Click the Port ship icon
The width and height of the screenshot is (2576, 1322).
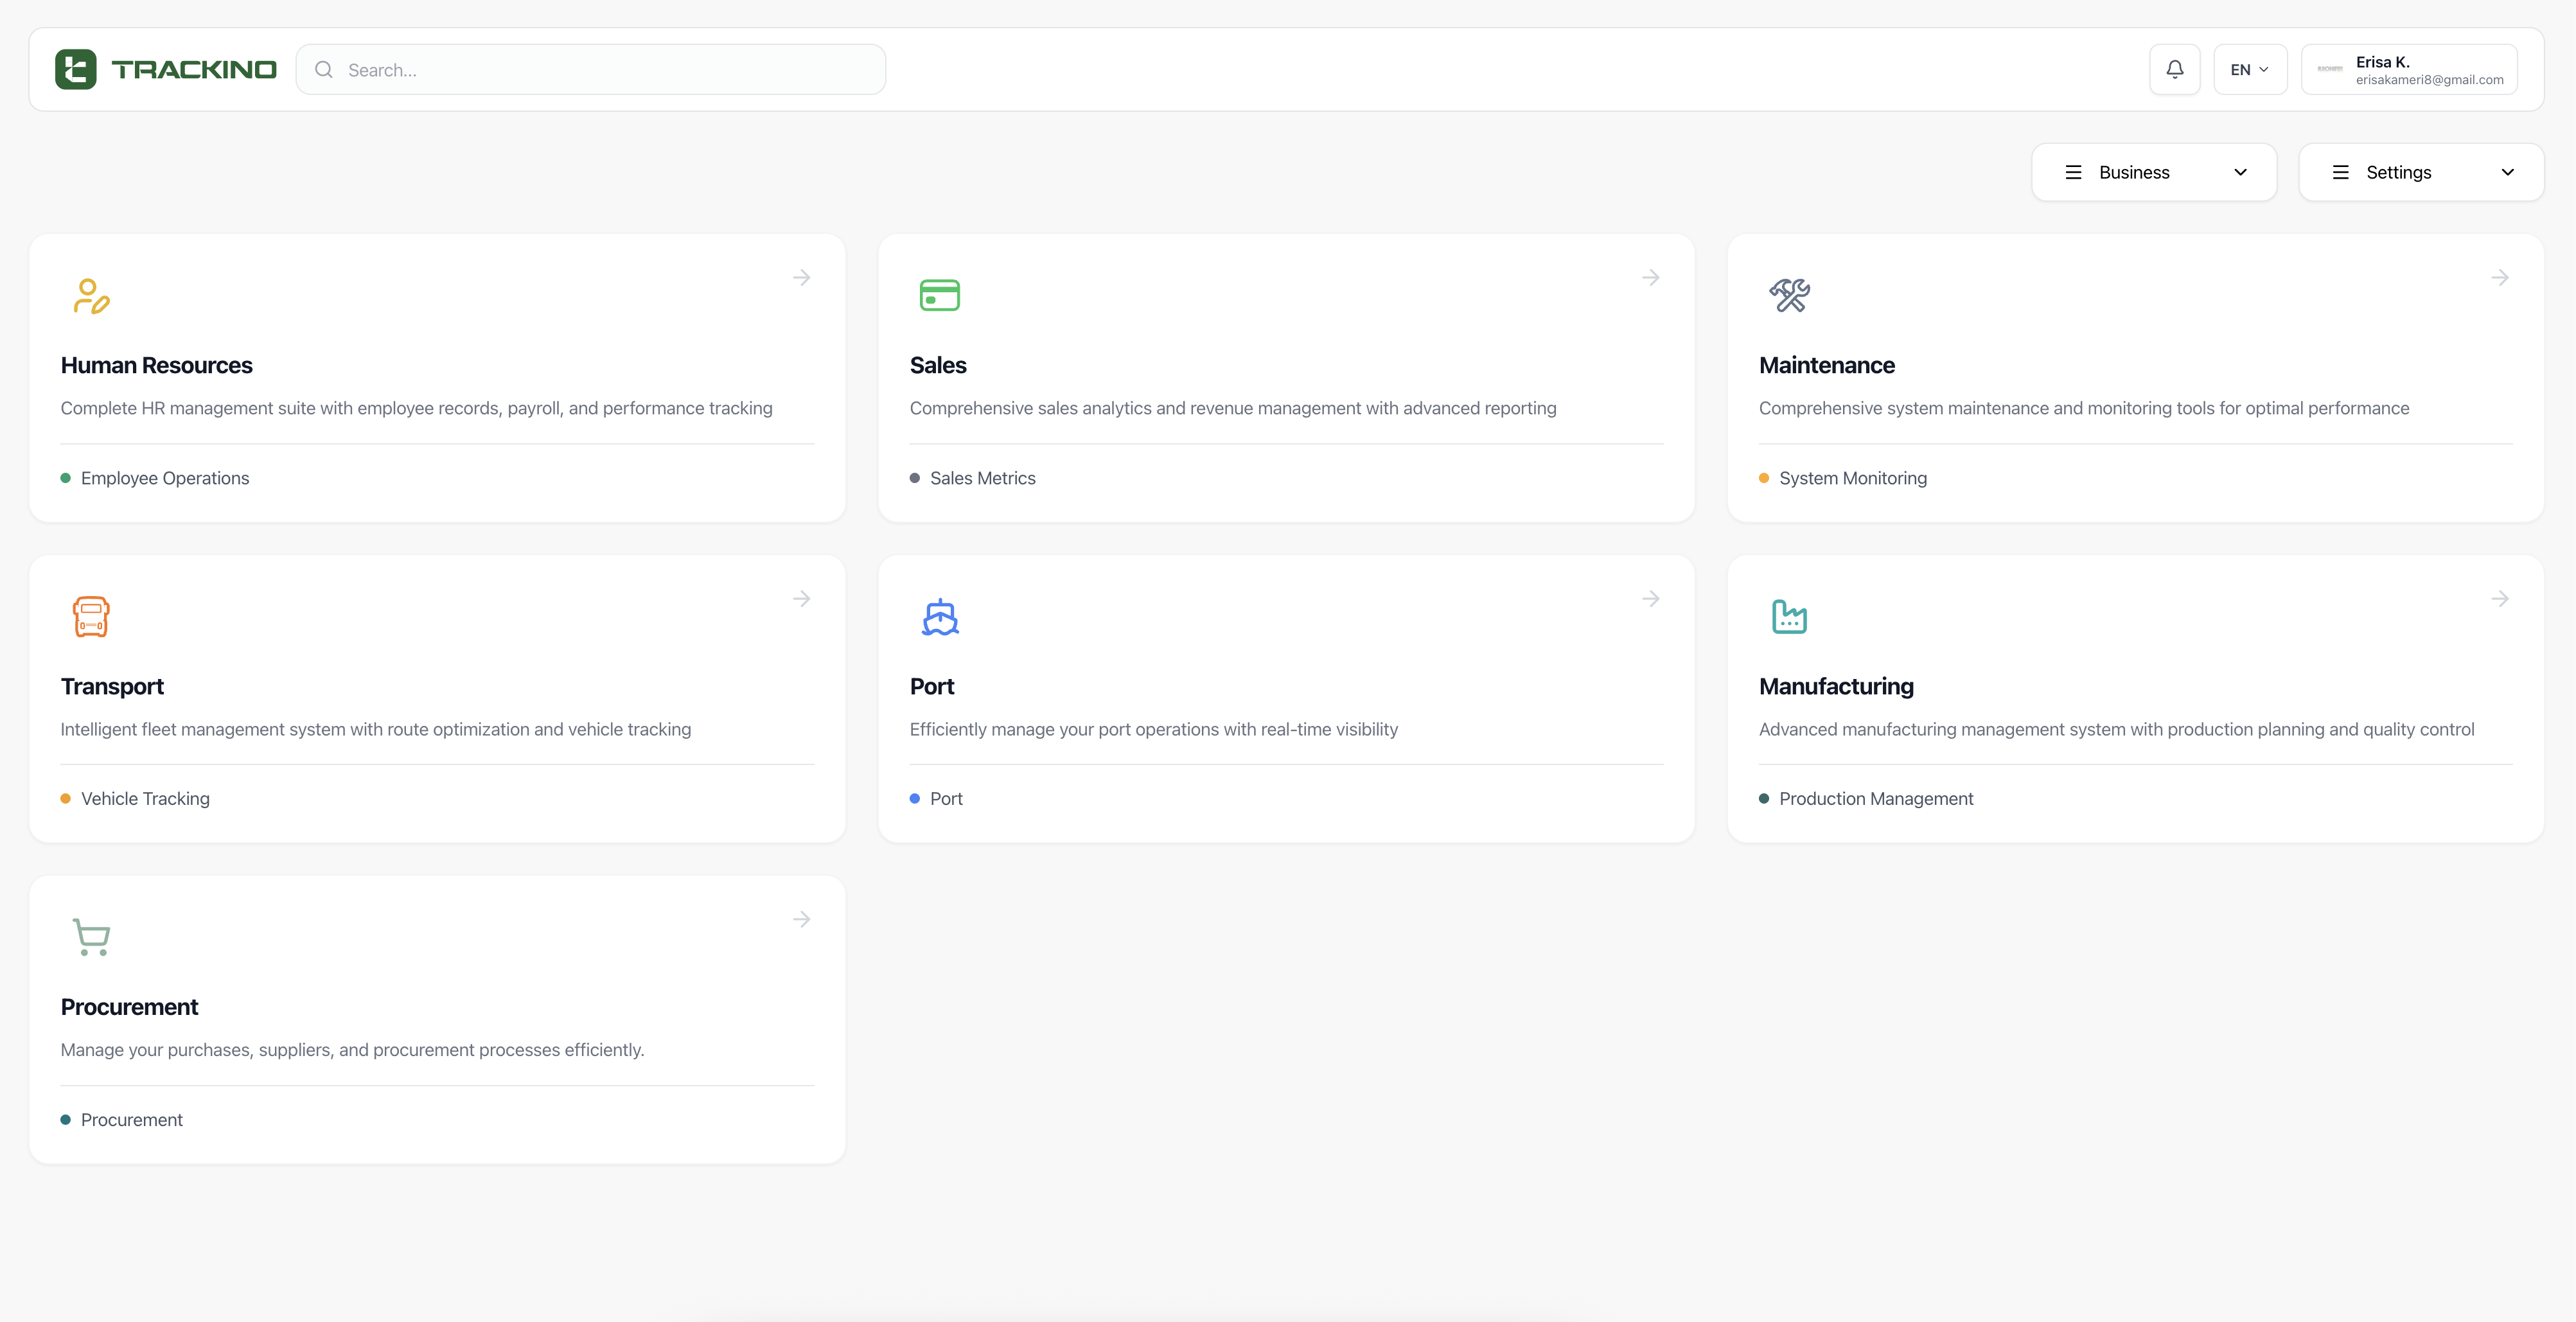[940, 617]
